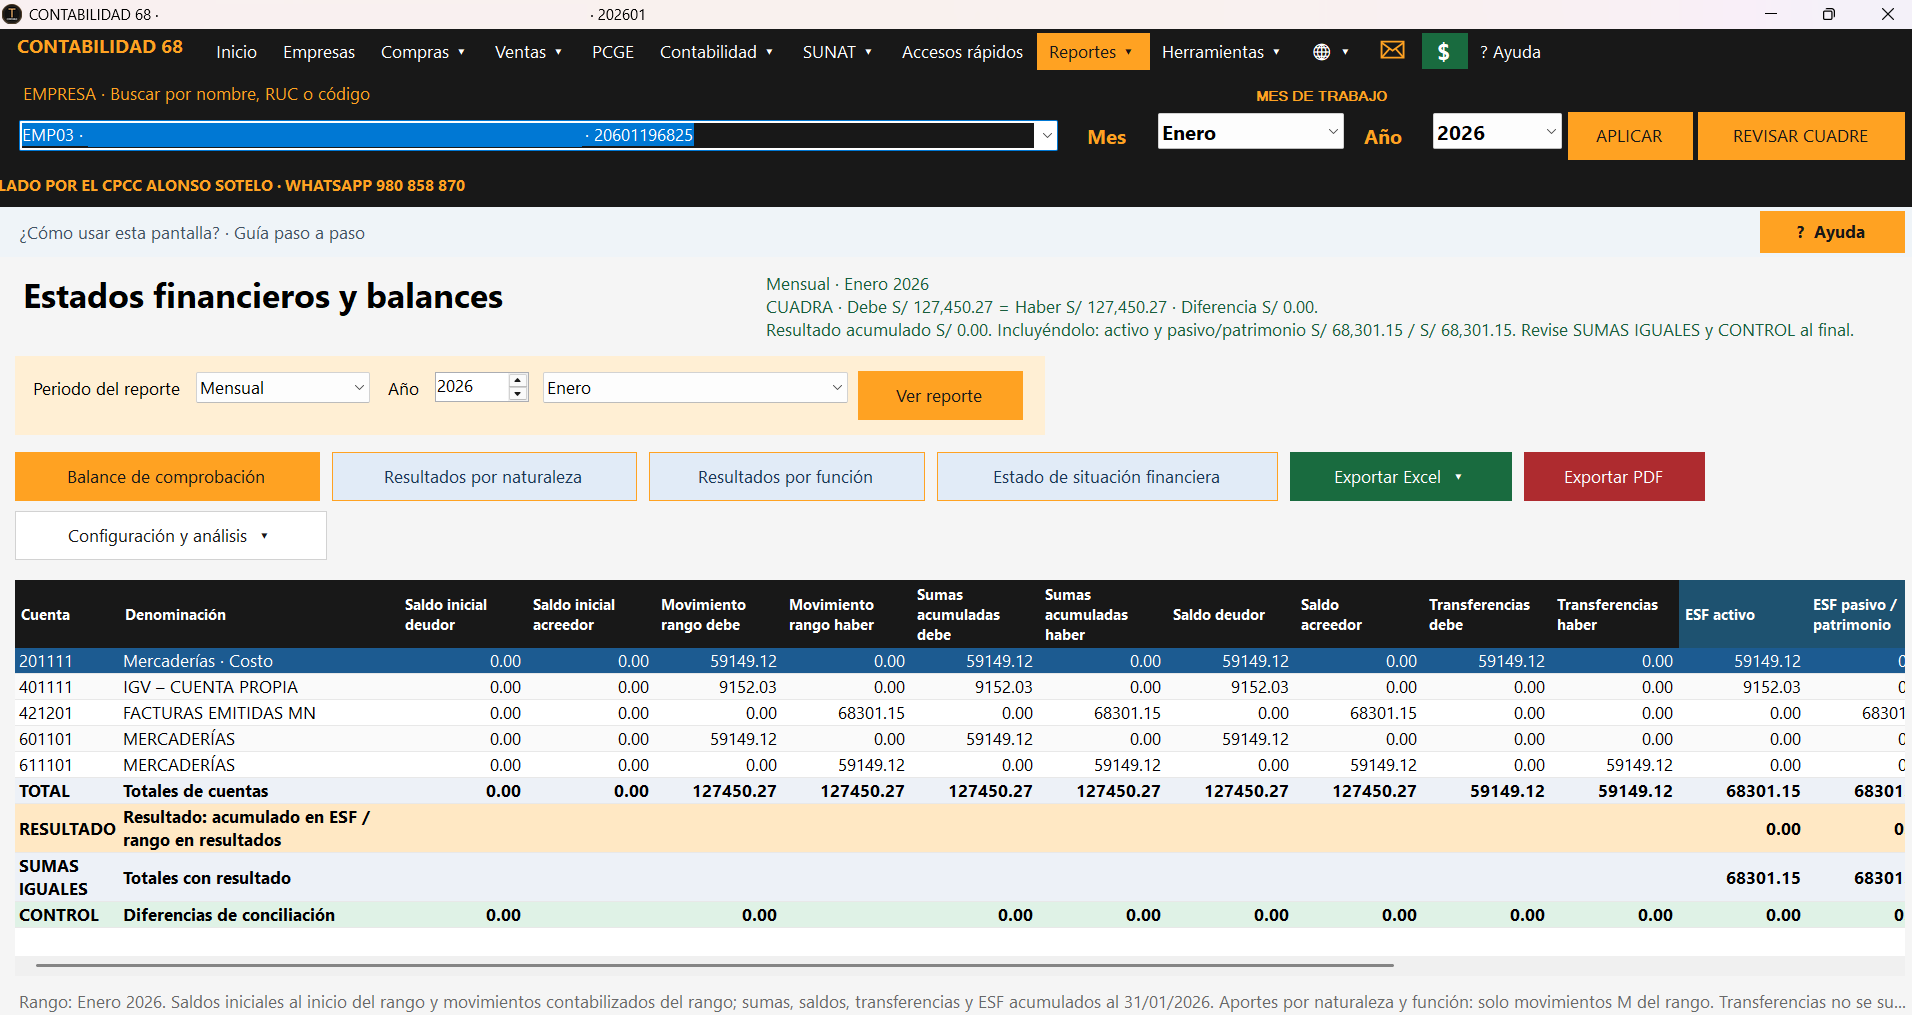Viewport: 1912px width, 1015px height.
Task: Open the step-by-step guide link
Action: (192, 233)
